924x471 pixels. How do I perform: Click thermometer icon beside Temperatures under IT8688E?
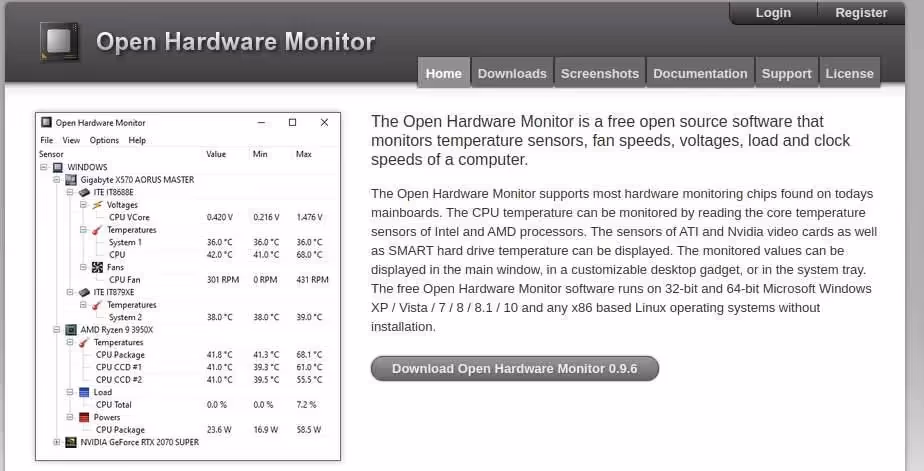97,230
